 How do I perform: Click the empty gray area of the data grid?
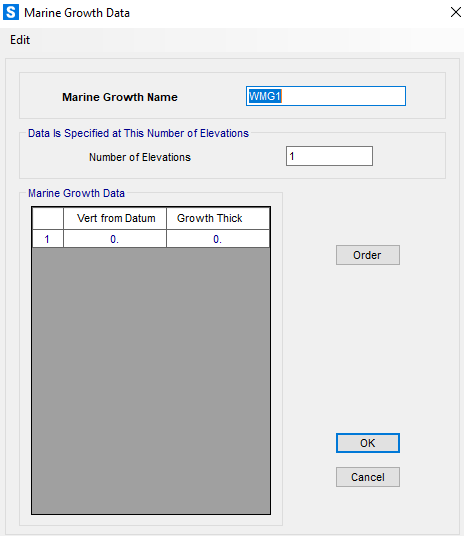point(151,379)
